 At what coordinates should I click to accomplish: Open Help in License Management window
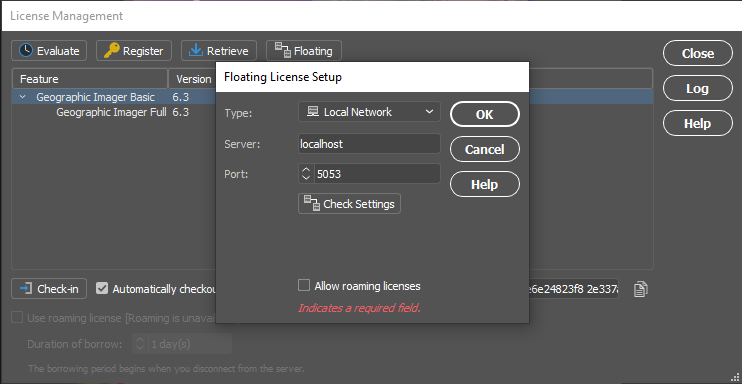(x=698, y=123)
